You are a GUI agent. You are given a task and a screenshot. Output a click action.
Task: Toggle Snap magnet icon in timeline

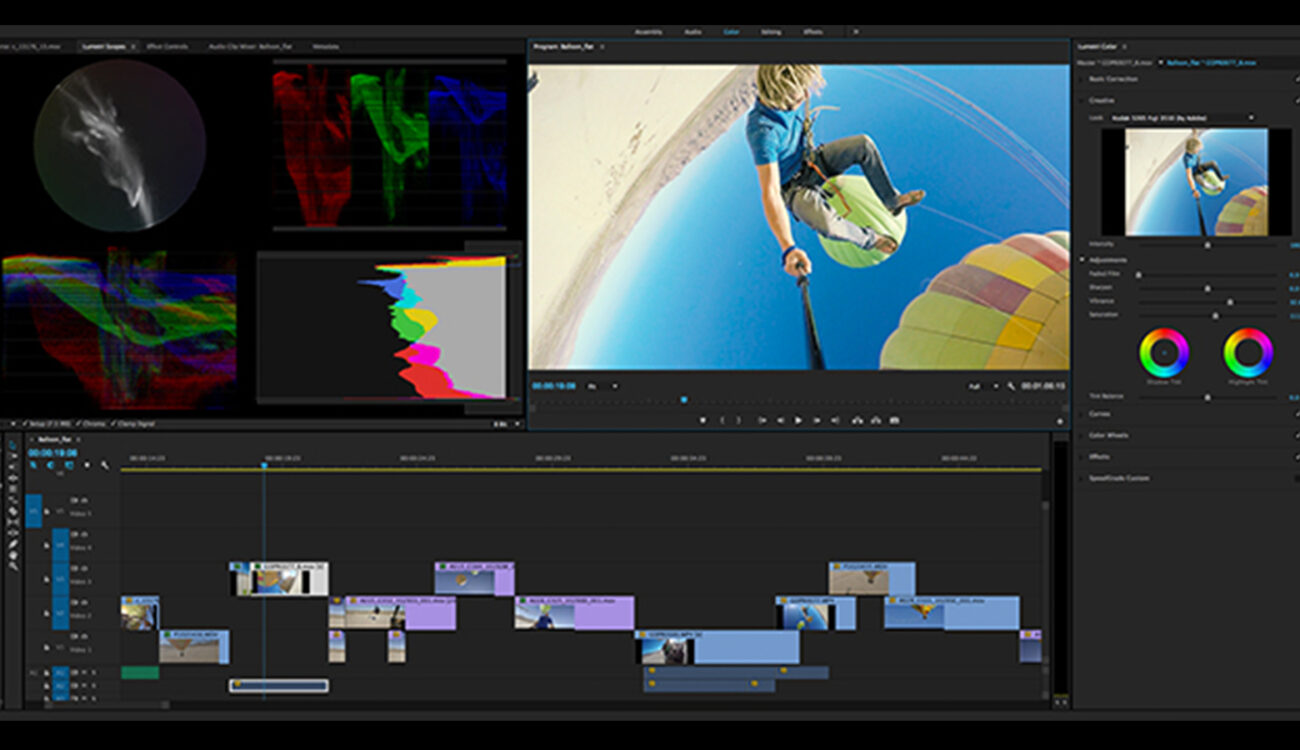pyautogui.click(x=50, y=465)
